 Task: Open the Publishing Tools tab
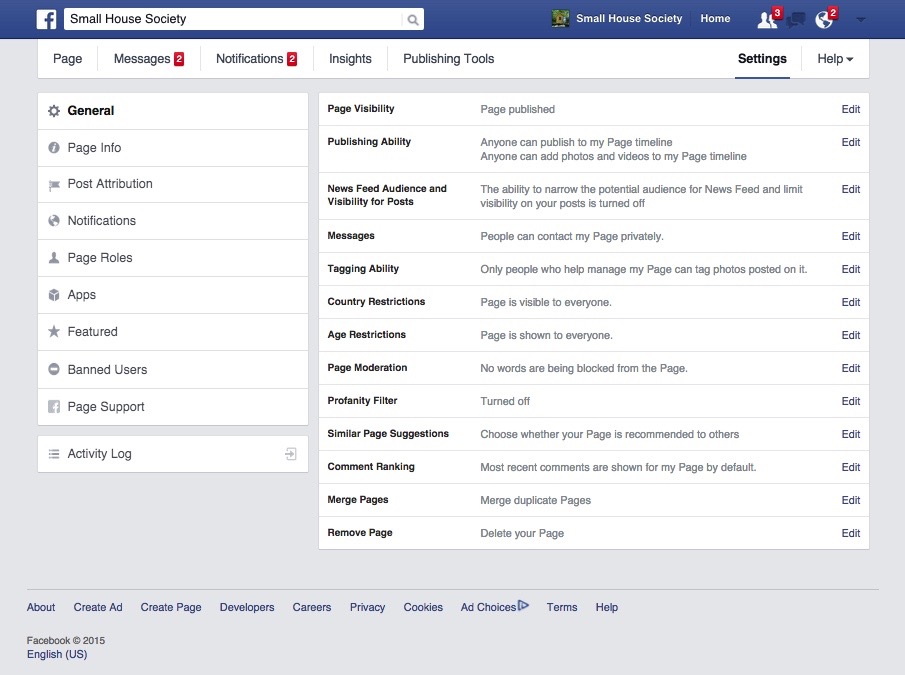tap(448, 59)
